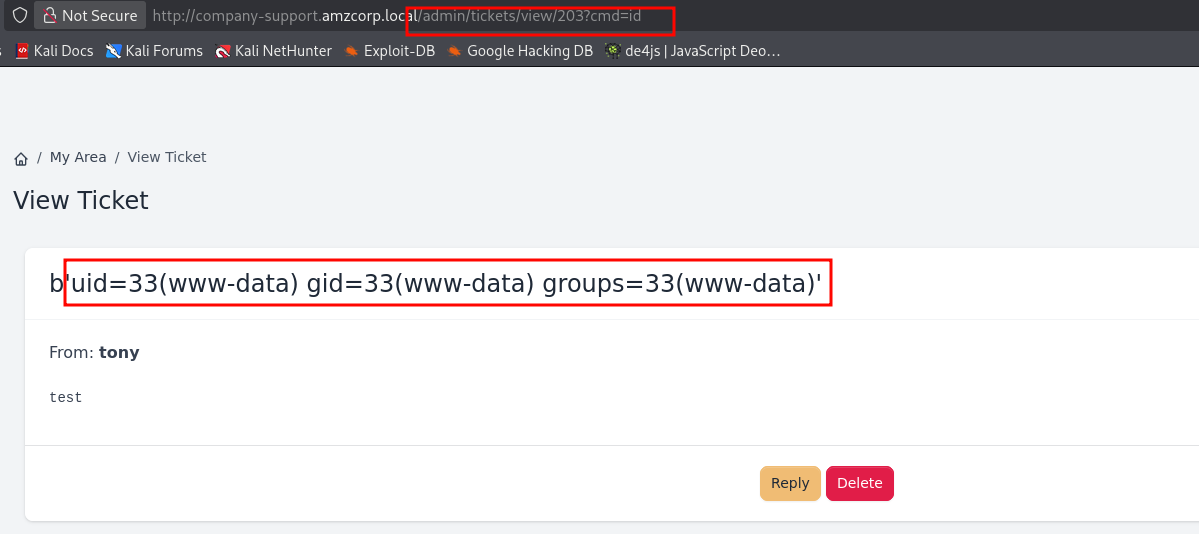Viewport: 1199px width, 534px height.
Task: Click the View Ticket breadcrumb
Action: click(167, 157)
